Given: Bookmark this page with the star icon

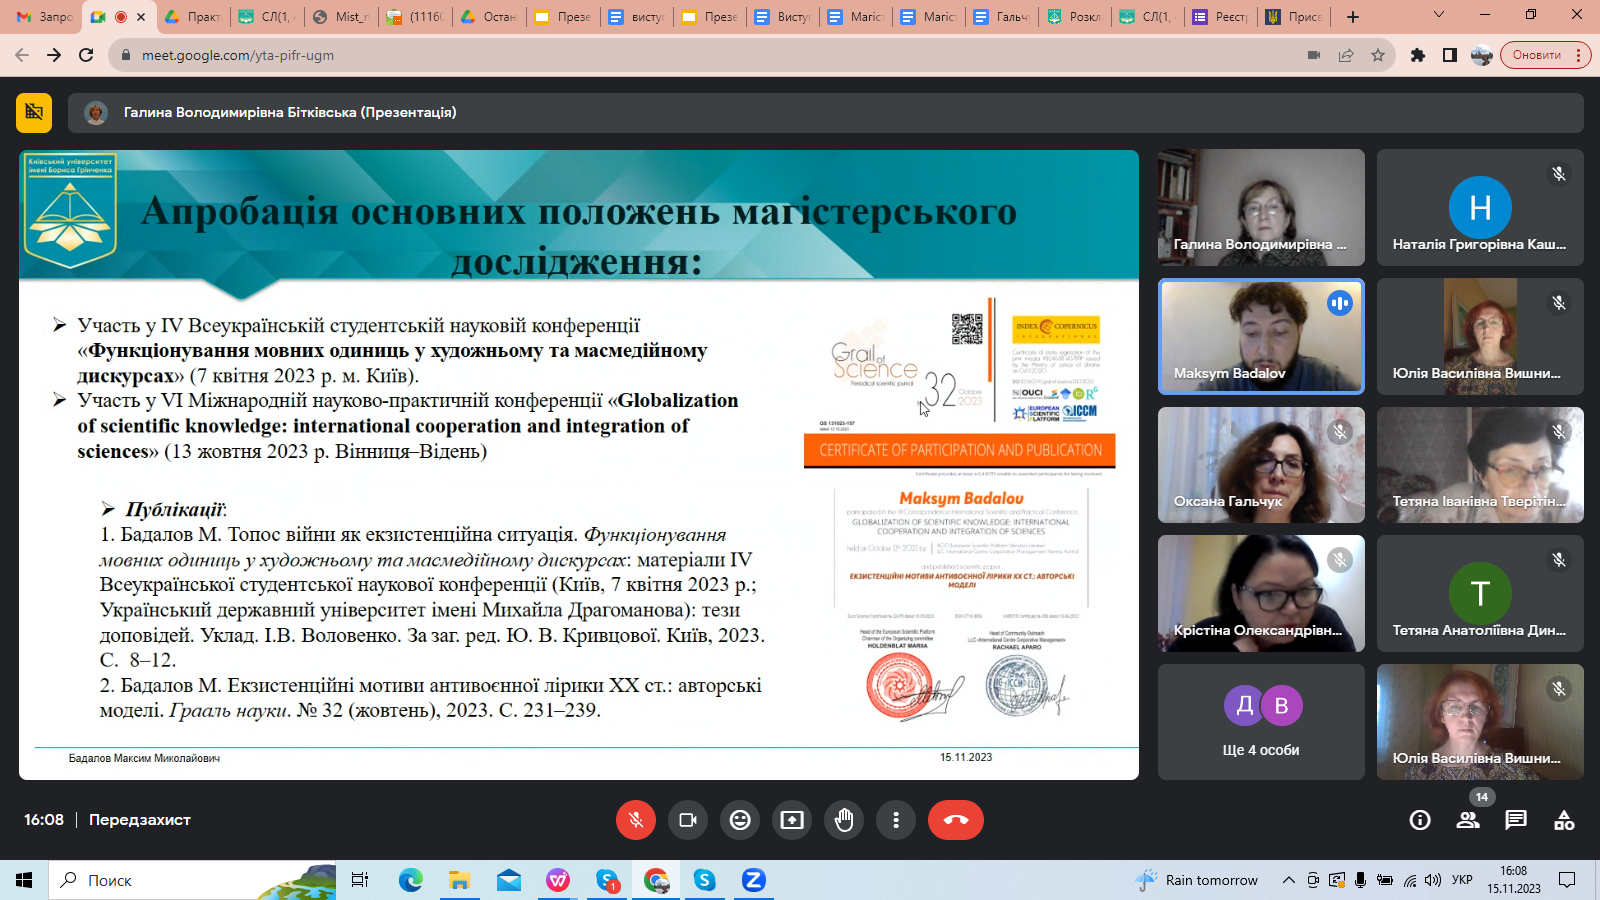Looking at the screenshot, I should 1378,55.
